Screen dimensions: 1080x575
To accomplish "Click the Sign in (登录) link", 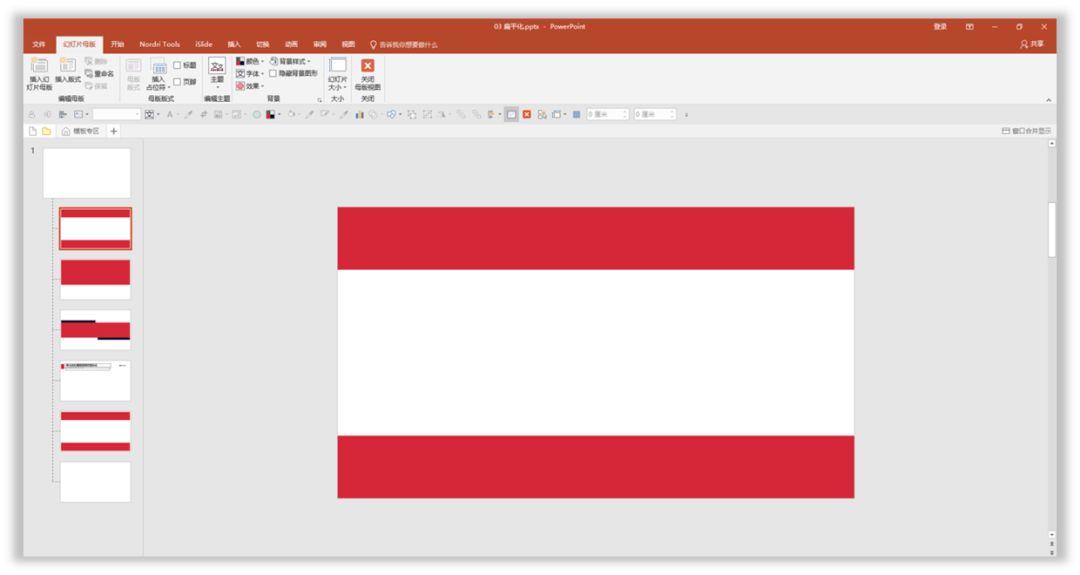I will (x=940, y=26).
